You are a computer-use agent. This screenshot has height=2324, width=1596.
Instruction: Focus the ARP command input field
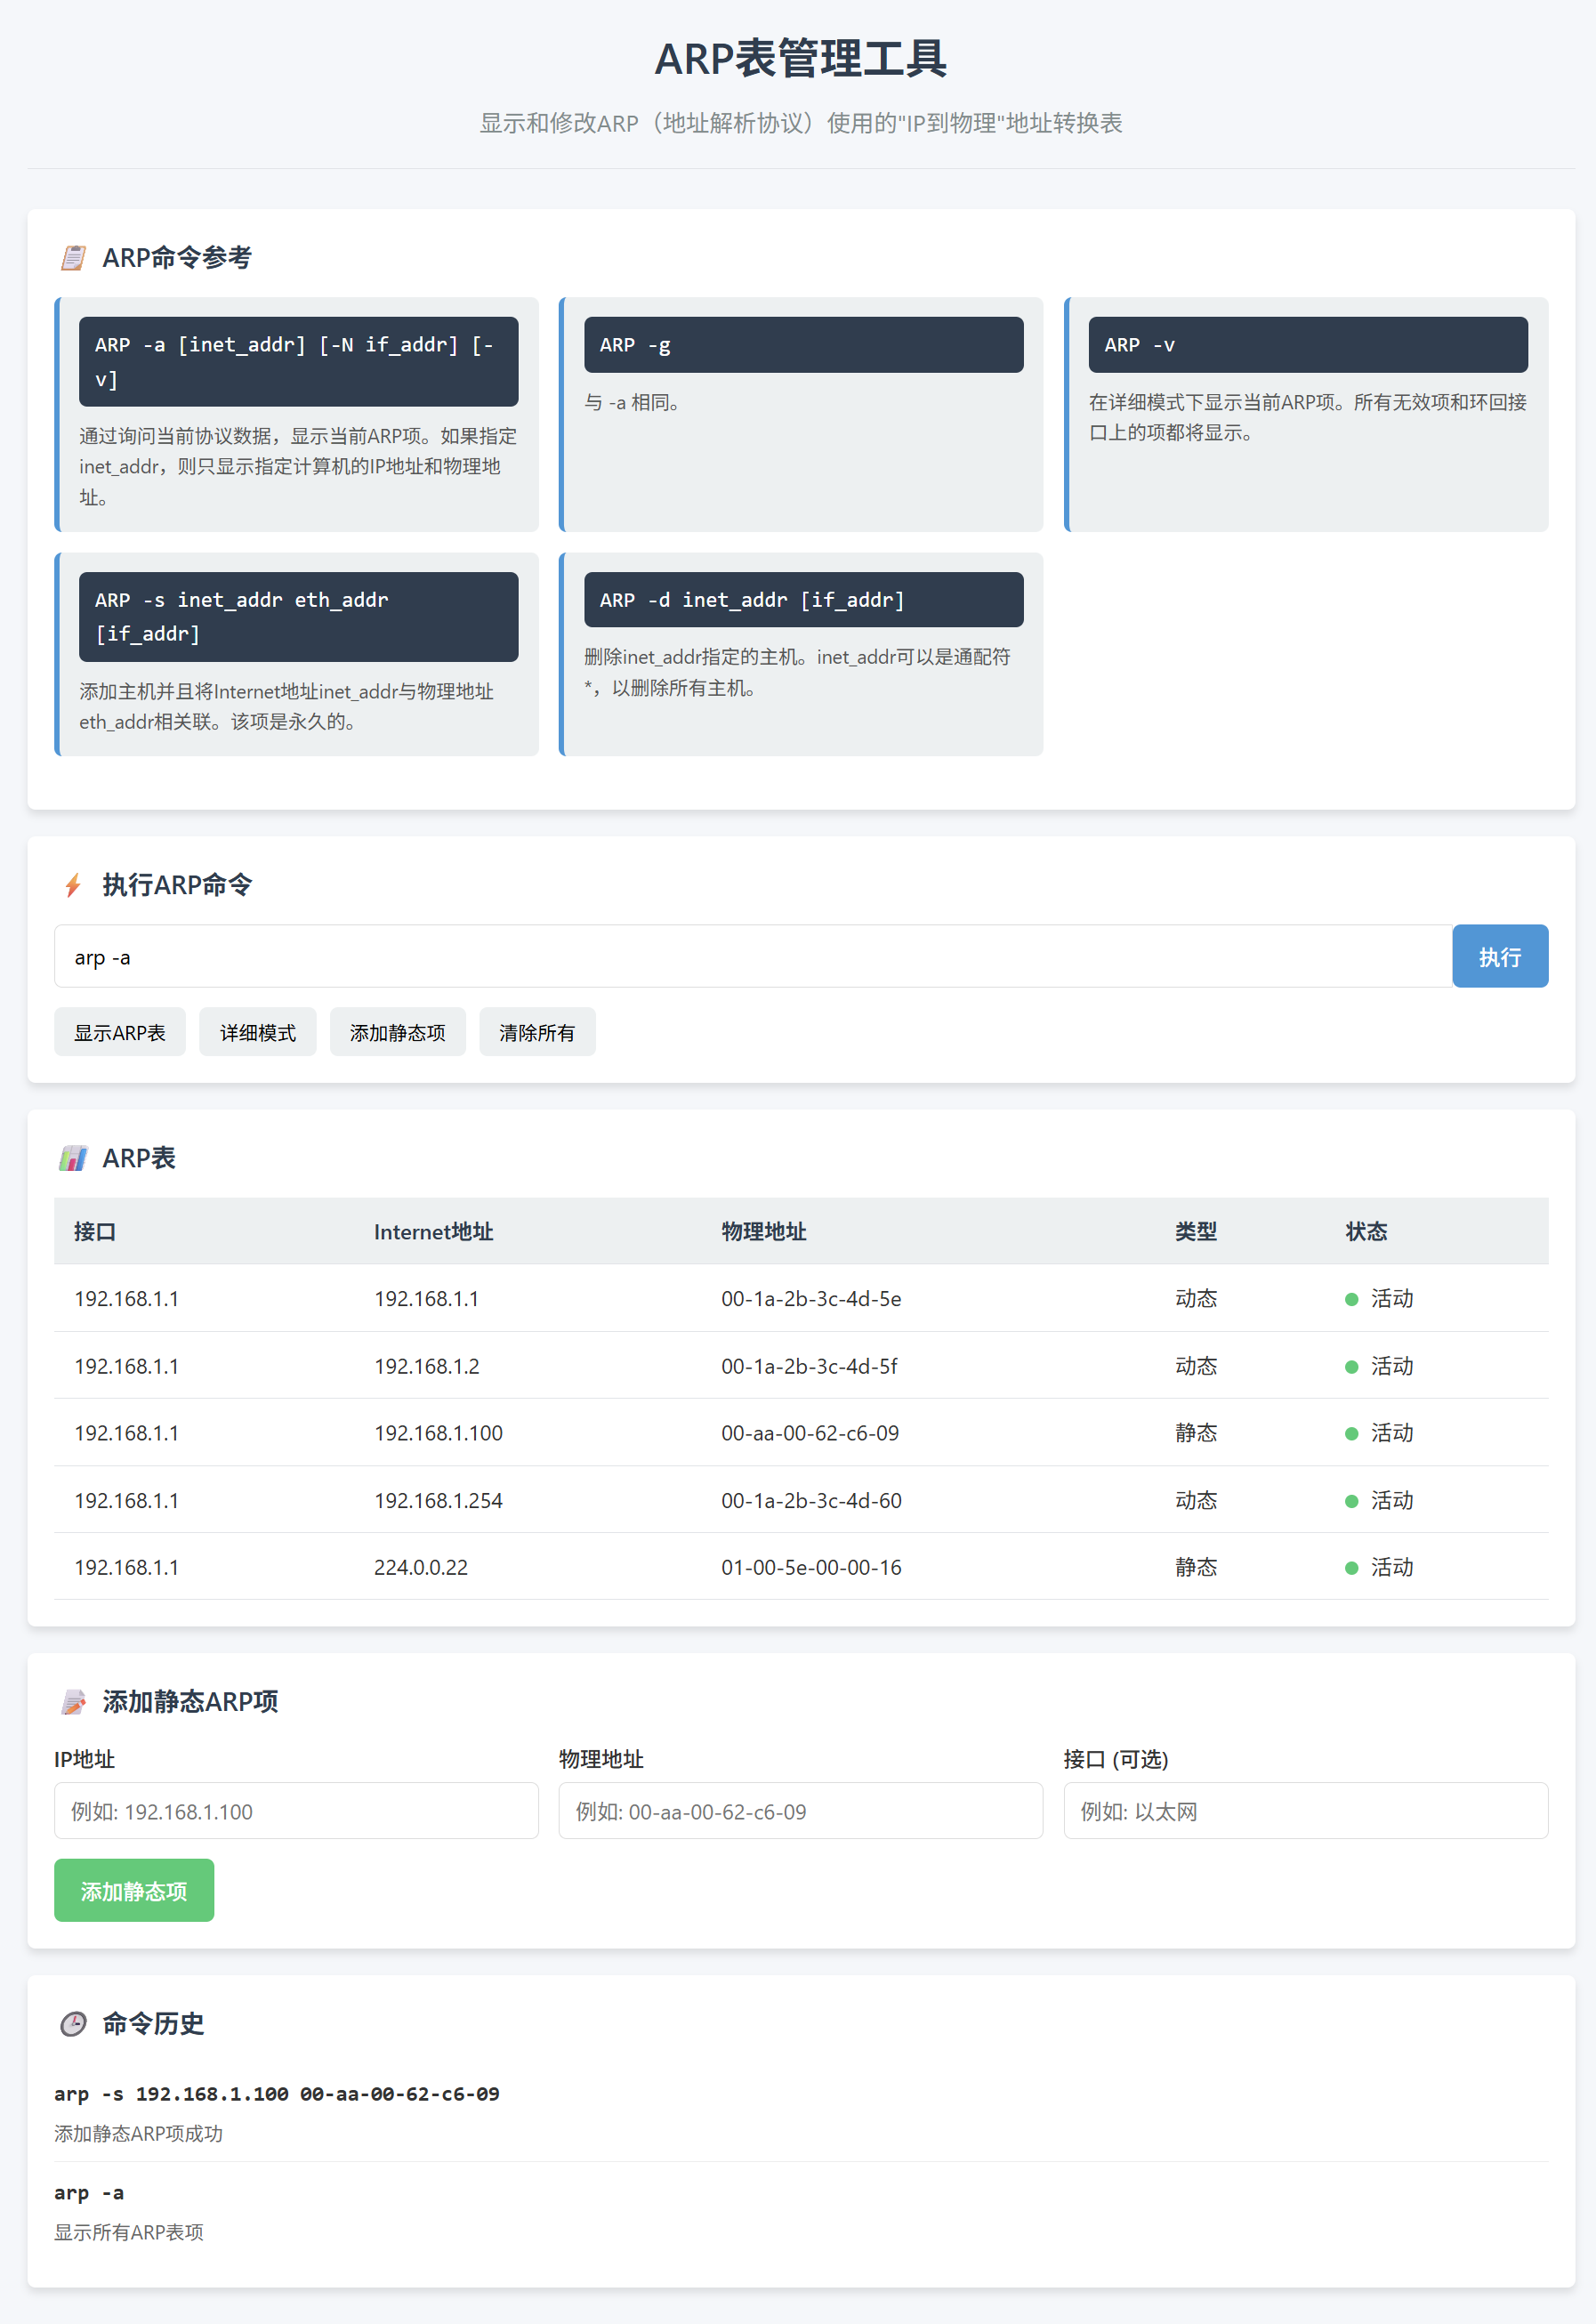[753, 957]
